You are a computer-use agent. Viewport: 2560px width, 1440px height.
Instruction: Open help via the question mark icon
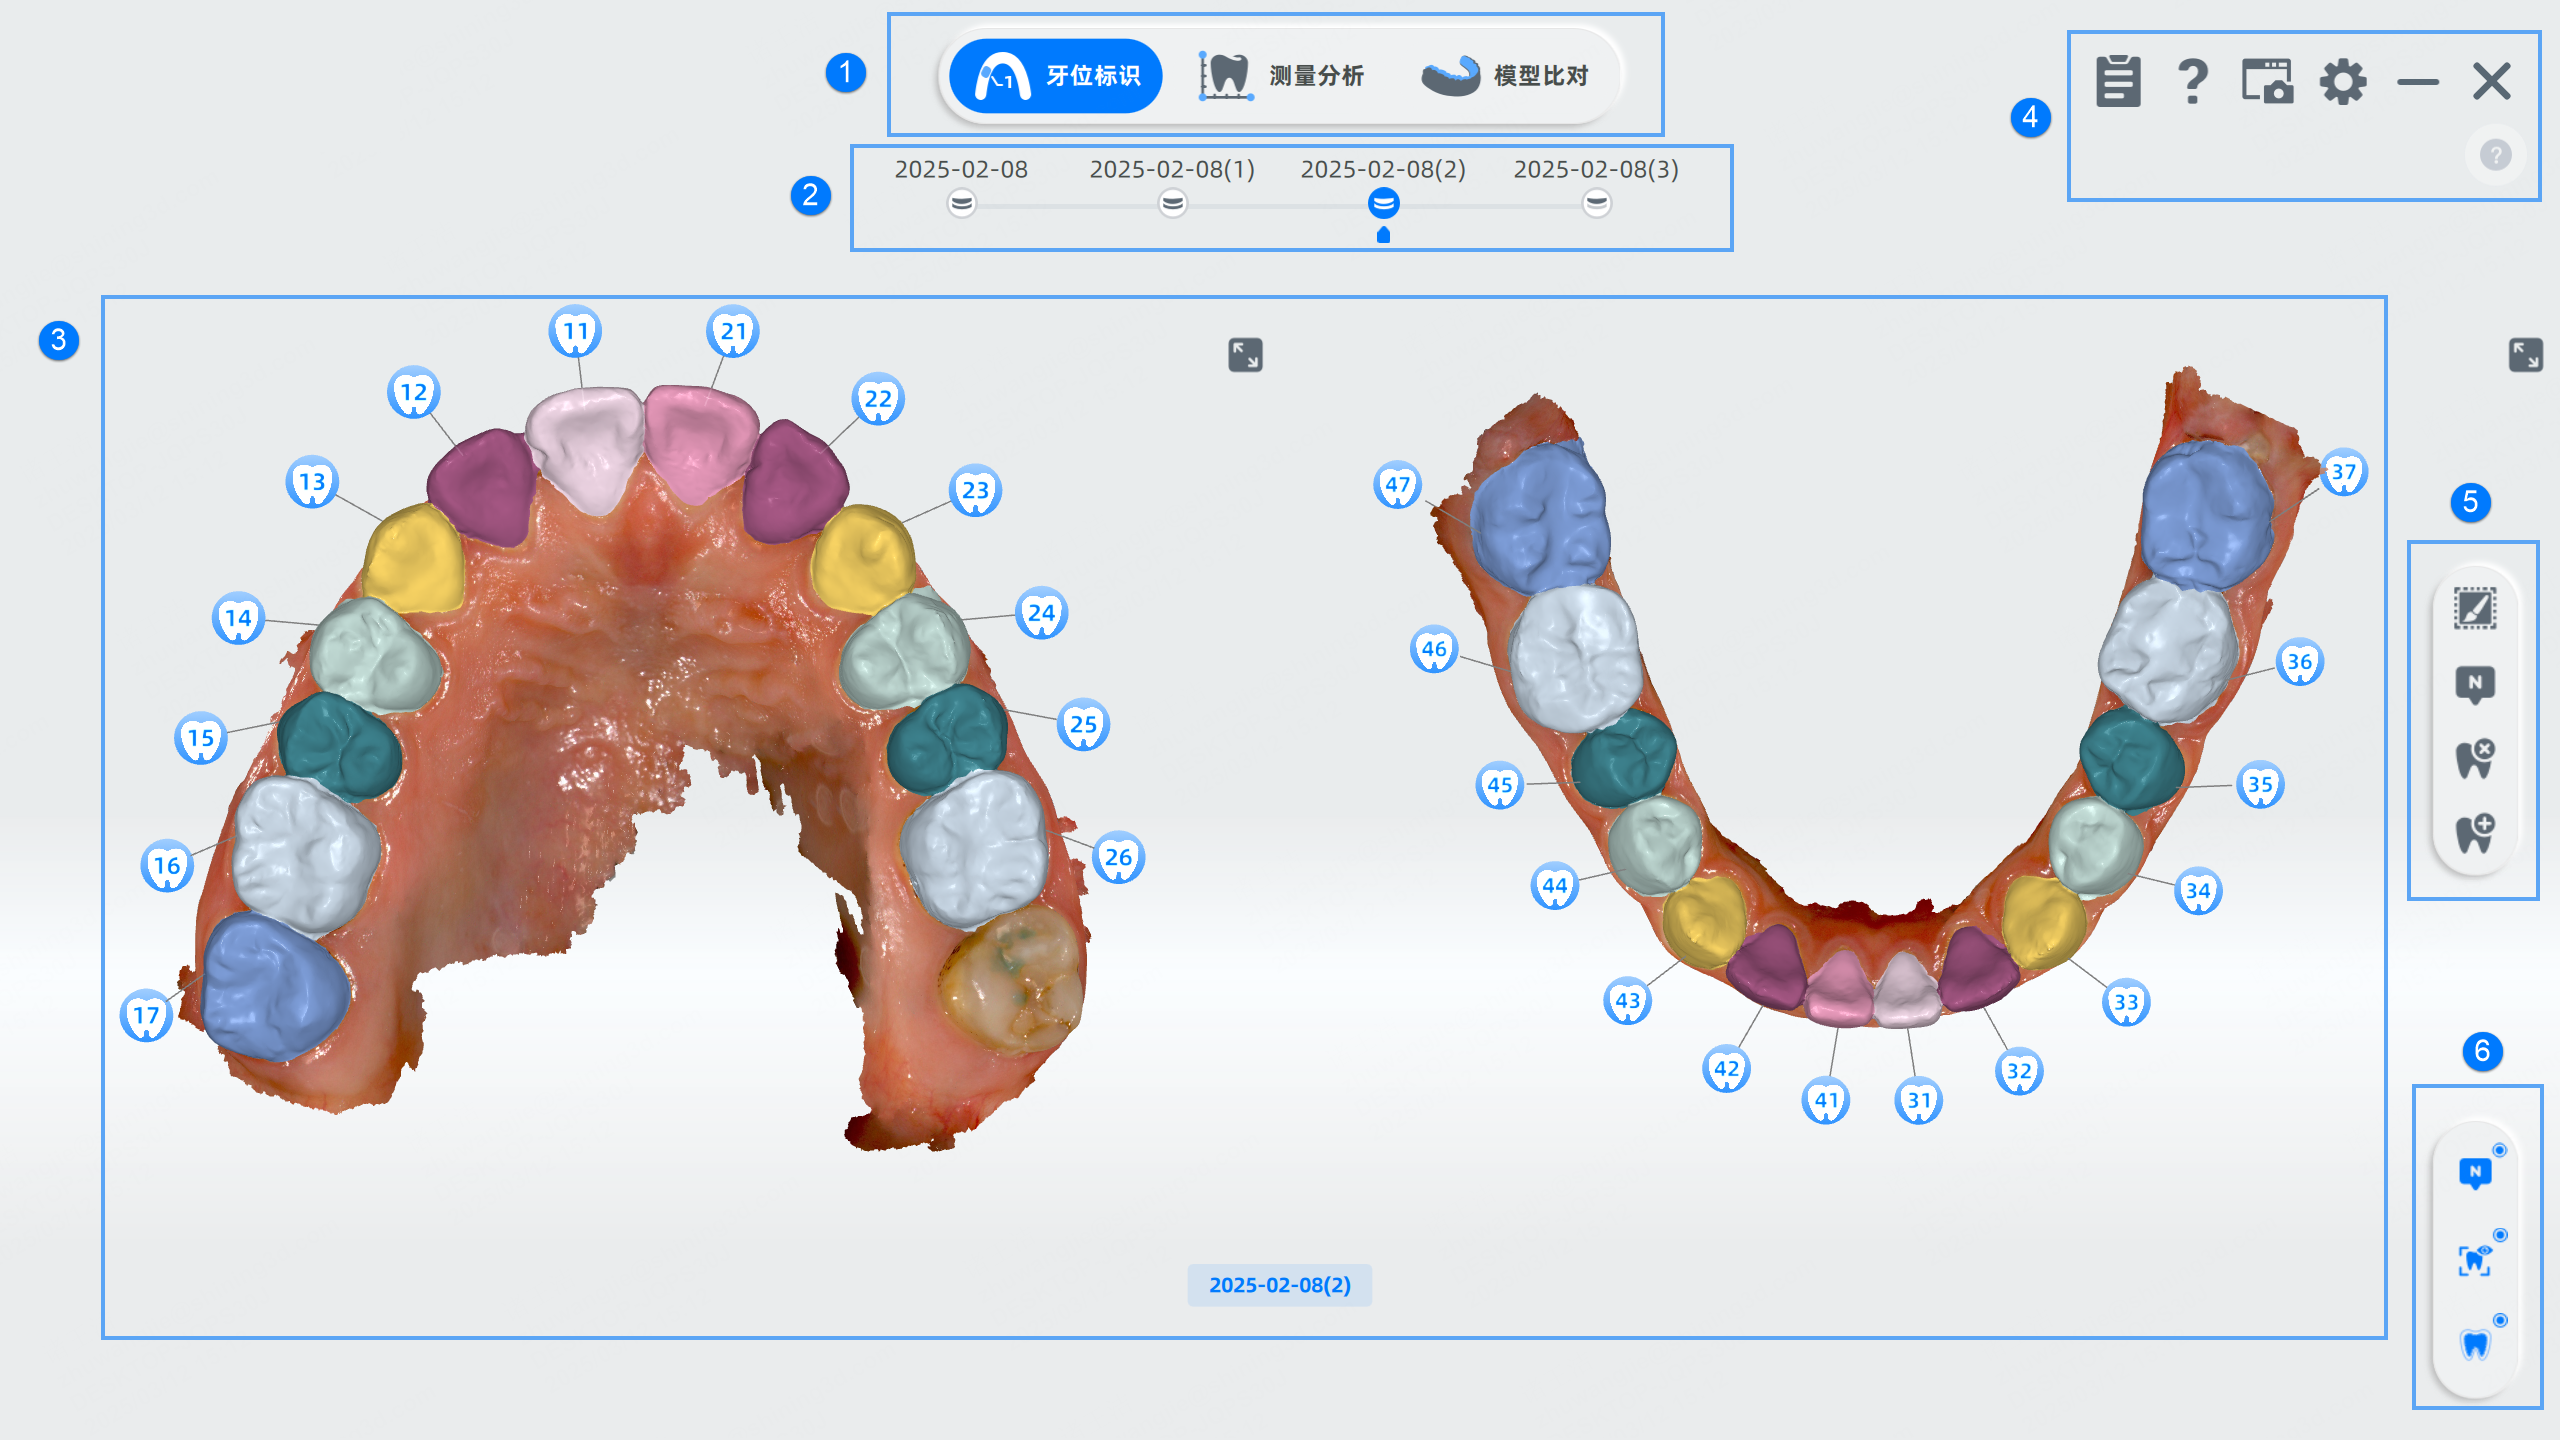tap(2192, 81)
